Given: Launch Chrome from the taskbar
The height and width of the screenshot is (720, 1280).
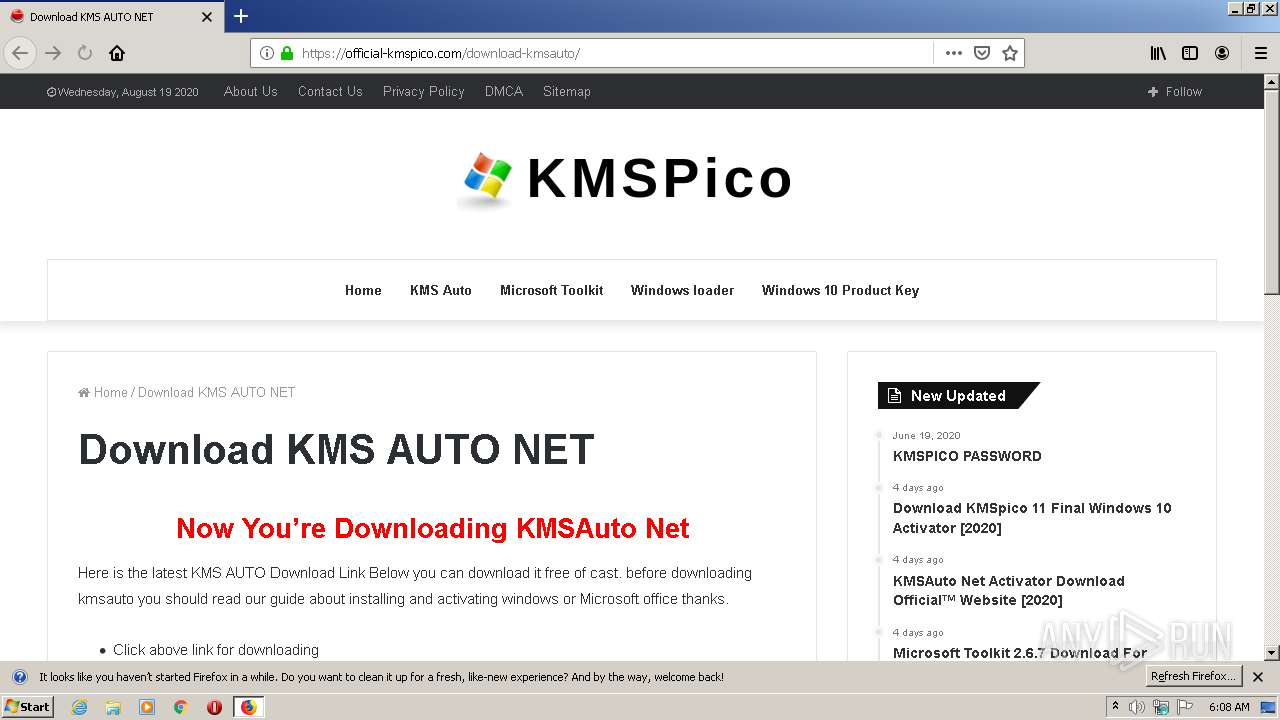Looking at the screenshot, I should (180, 707).
